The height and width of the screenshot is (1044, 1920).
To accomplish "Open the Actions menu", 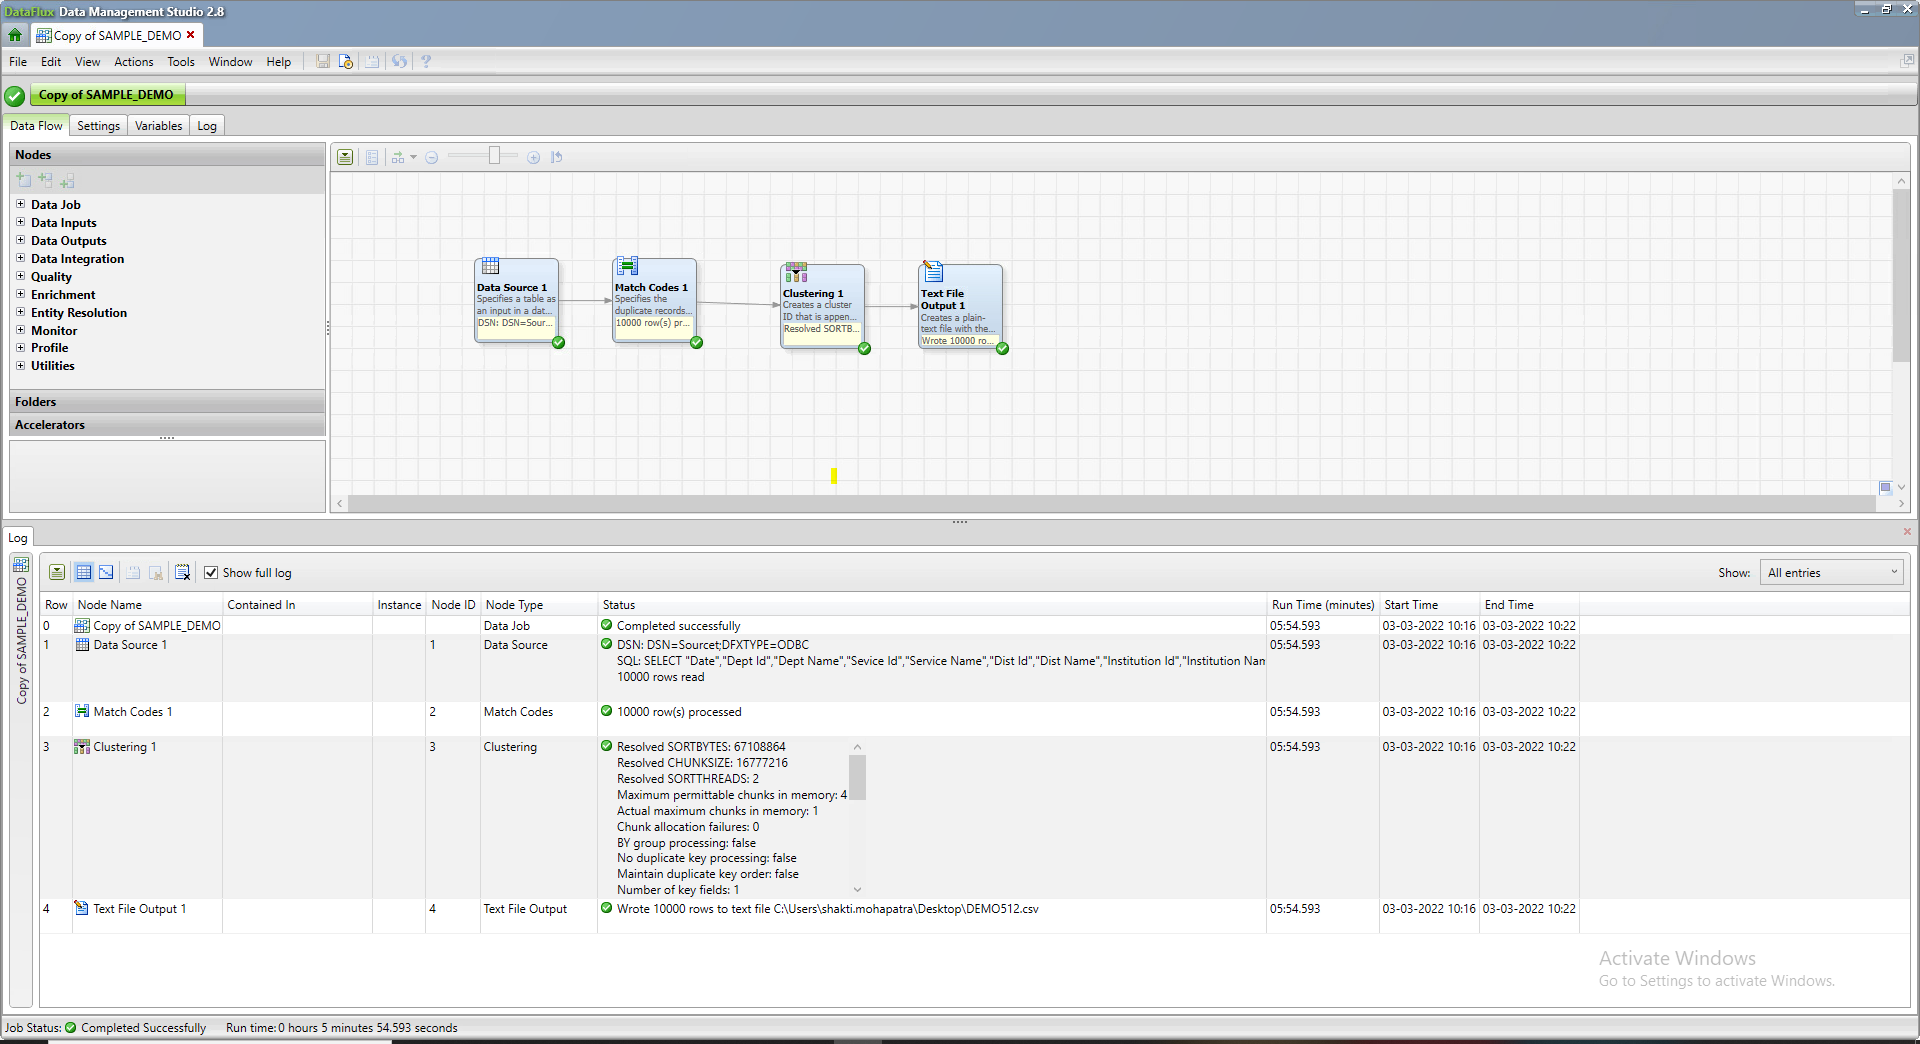I will coord(133,61).
